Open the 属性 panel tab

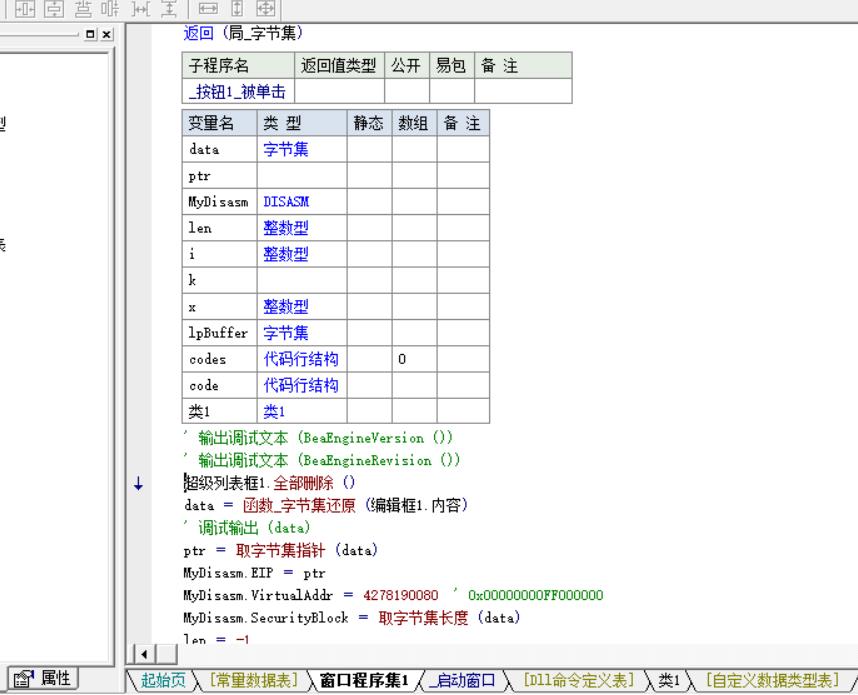(x=42, y=679)
